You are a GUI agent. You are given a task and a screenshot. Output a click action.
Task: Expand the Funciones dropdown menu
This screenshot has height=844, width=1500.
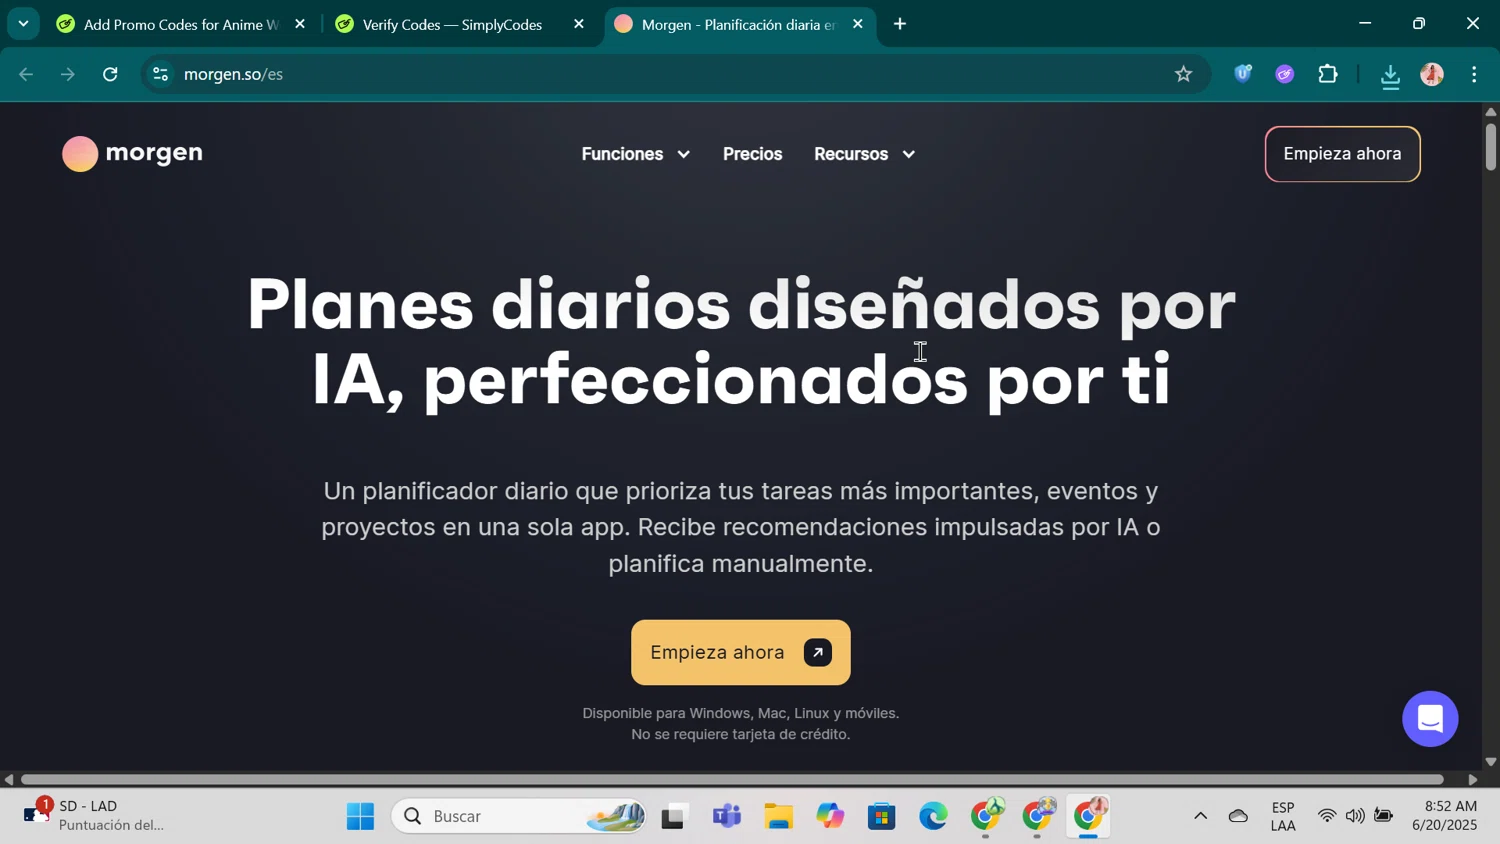click(635, 154)
